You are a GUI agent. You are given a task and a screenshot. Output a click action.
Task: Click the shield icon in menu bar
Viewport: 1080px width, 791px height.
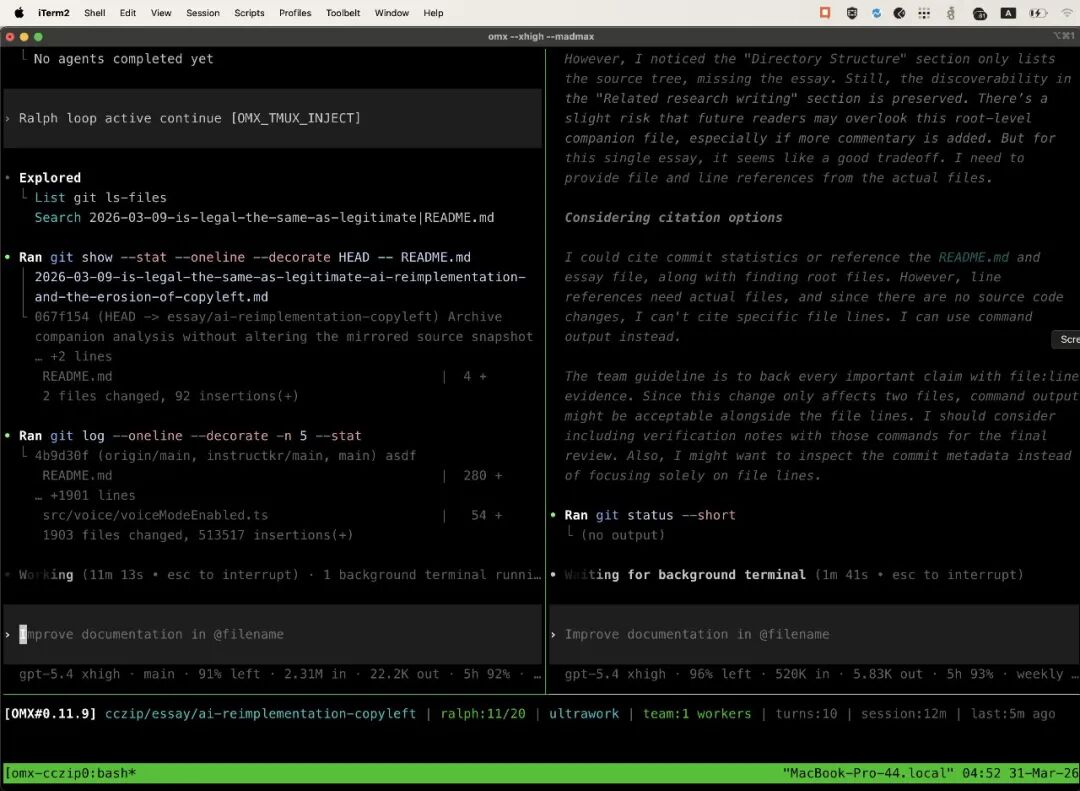pyautogui.click(x=852, y=13)
